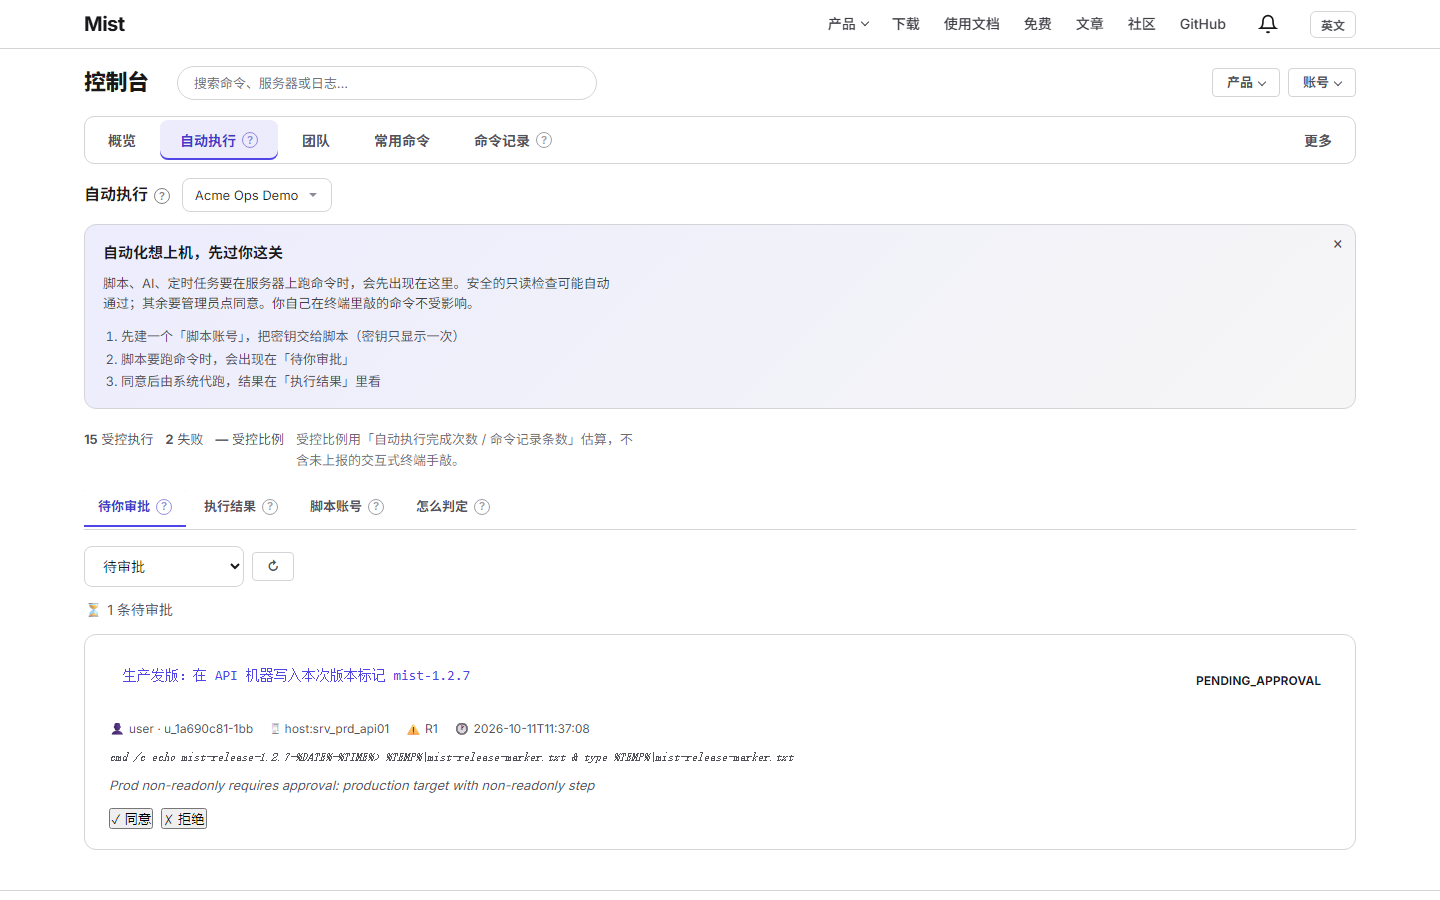Click help icon beside 命令记录 tab
The height and width of the screenshot is (900, 1440).
544,140
